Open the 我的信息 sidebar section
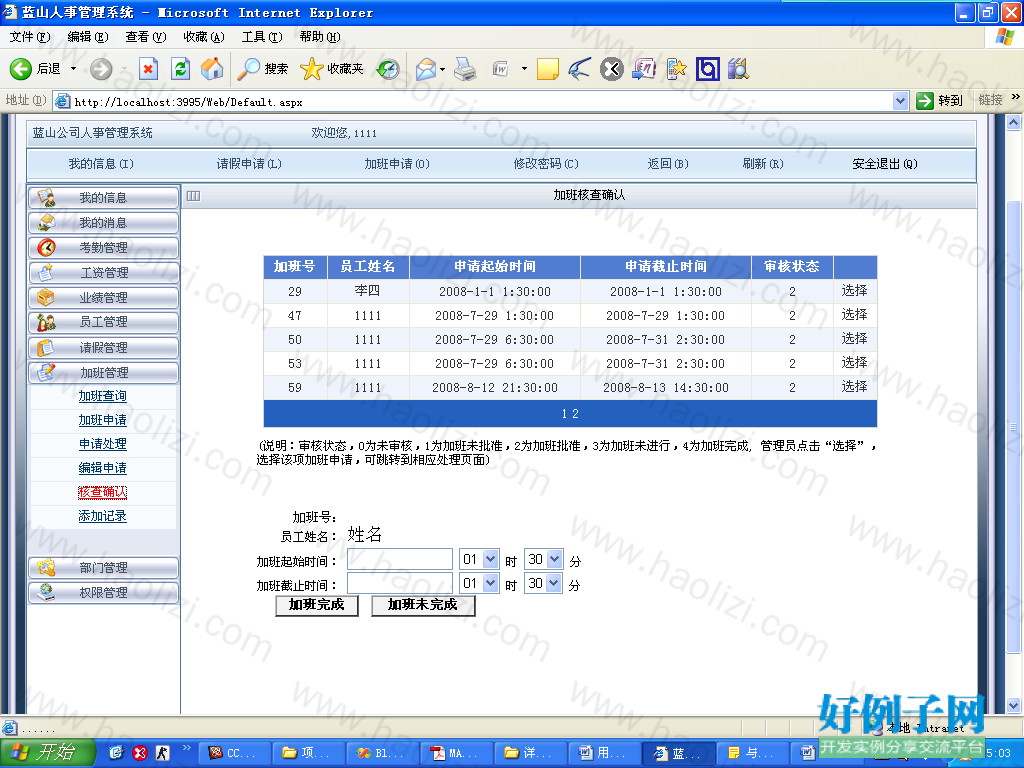 [x=103, y=198]
